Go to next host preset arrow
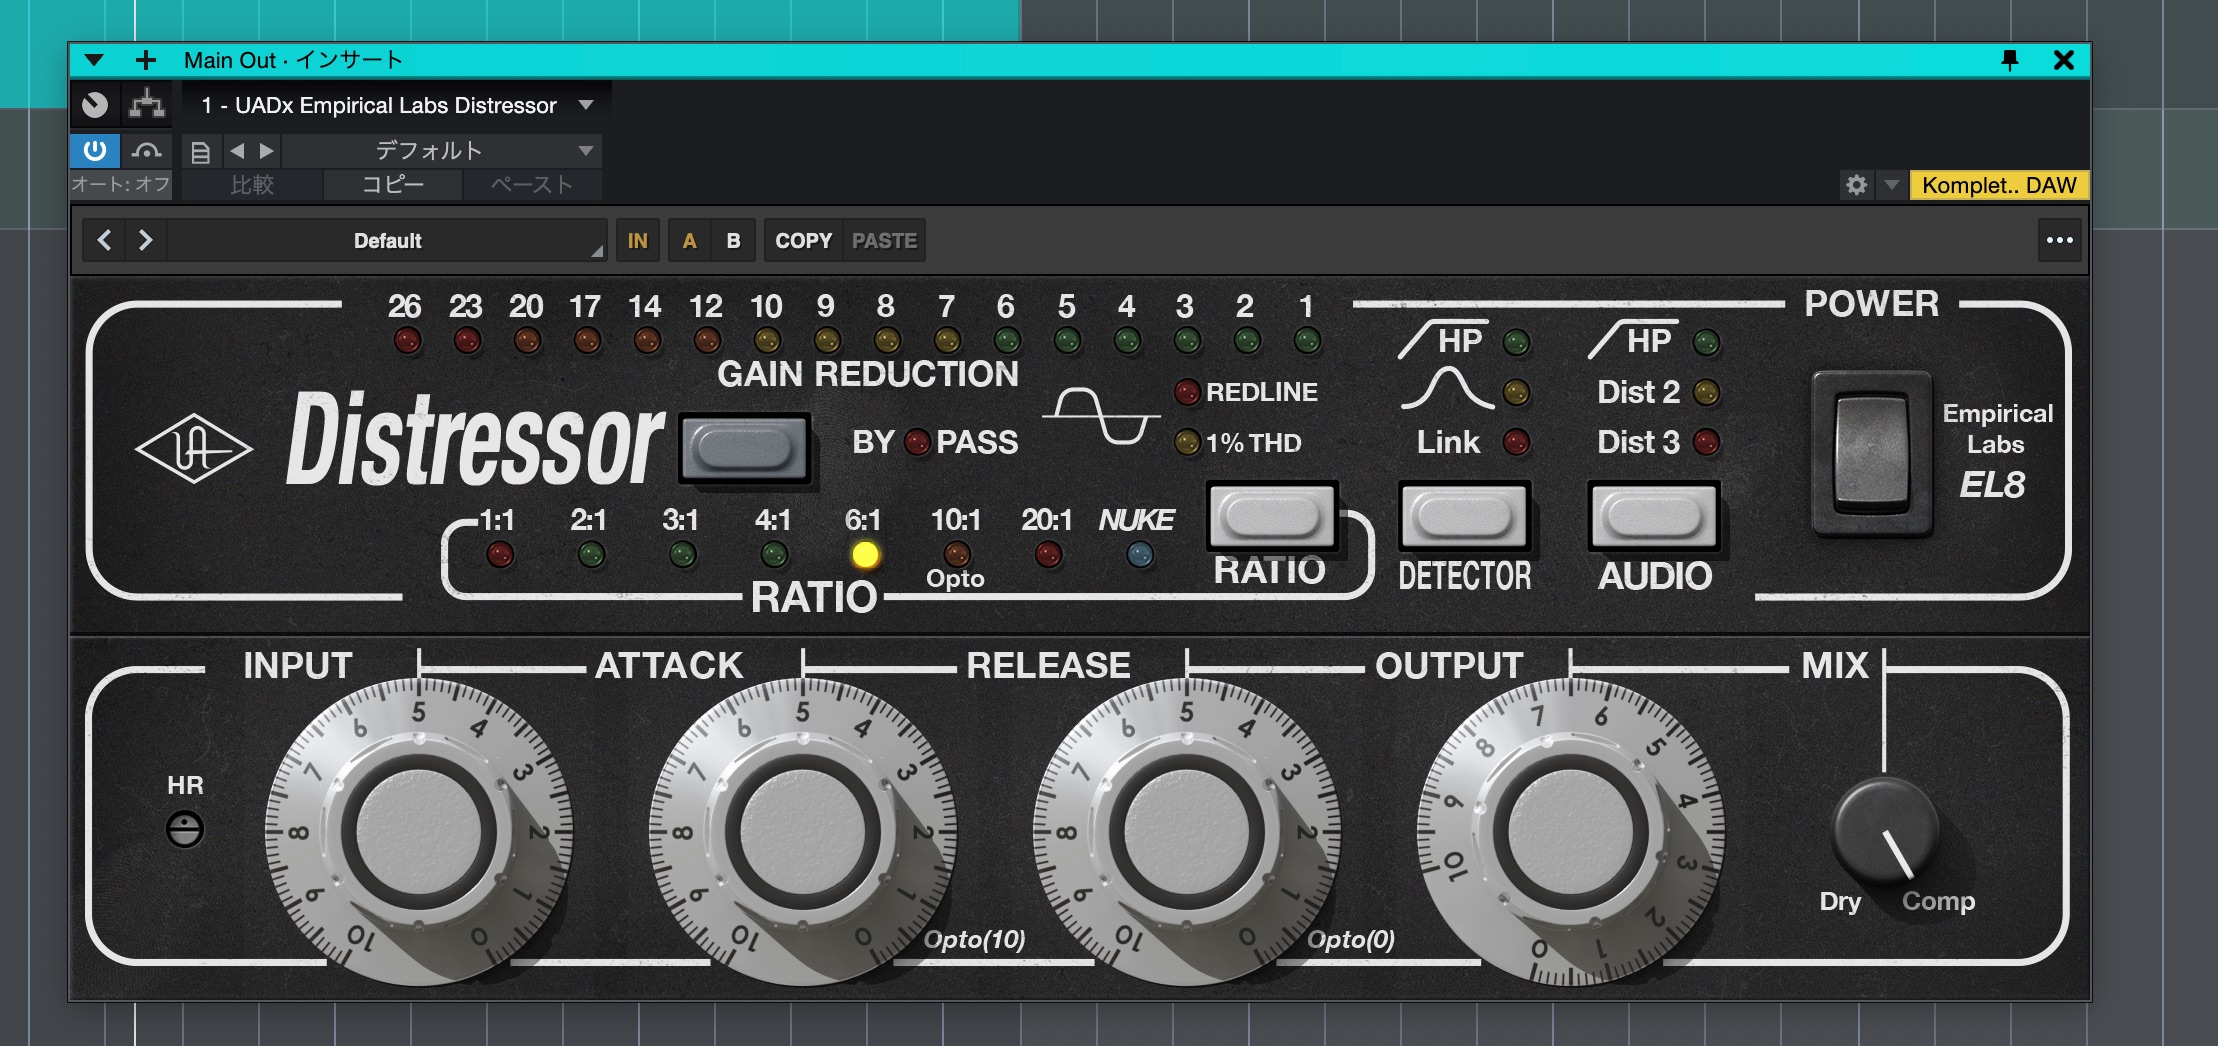2218x1046 pixels. 267,151
